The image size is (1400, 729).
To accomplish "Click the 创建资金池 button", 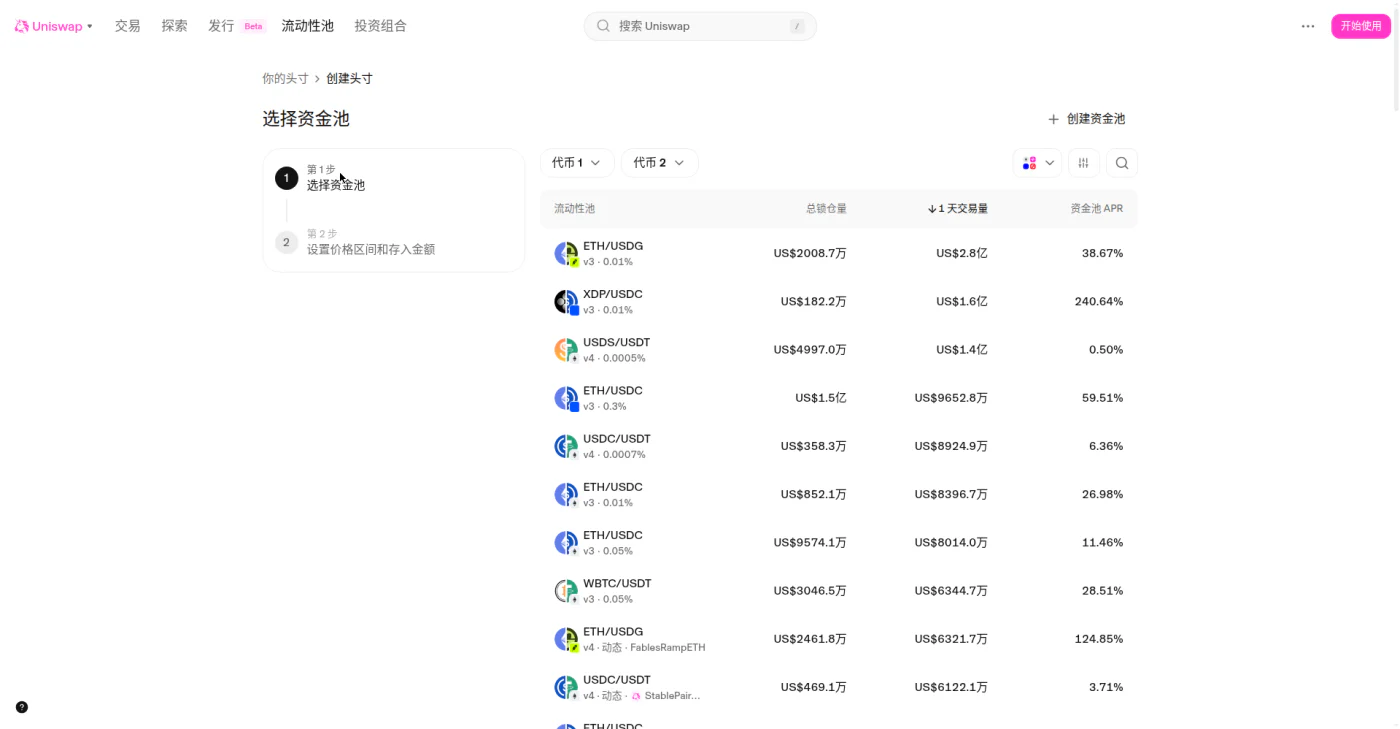I will 1086,119.
